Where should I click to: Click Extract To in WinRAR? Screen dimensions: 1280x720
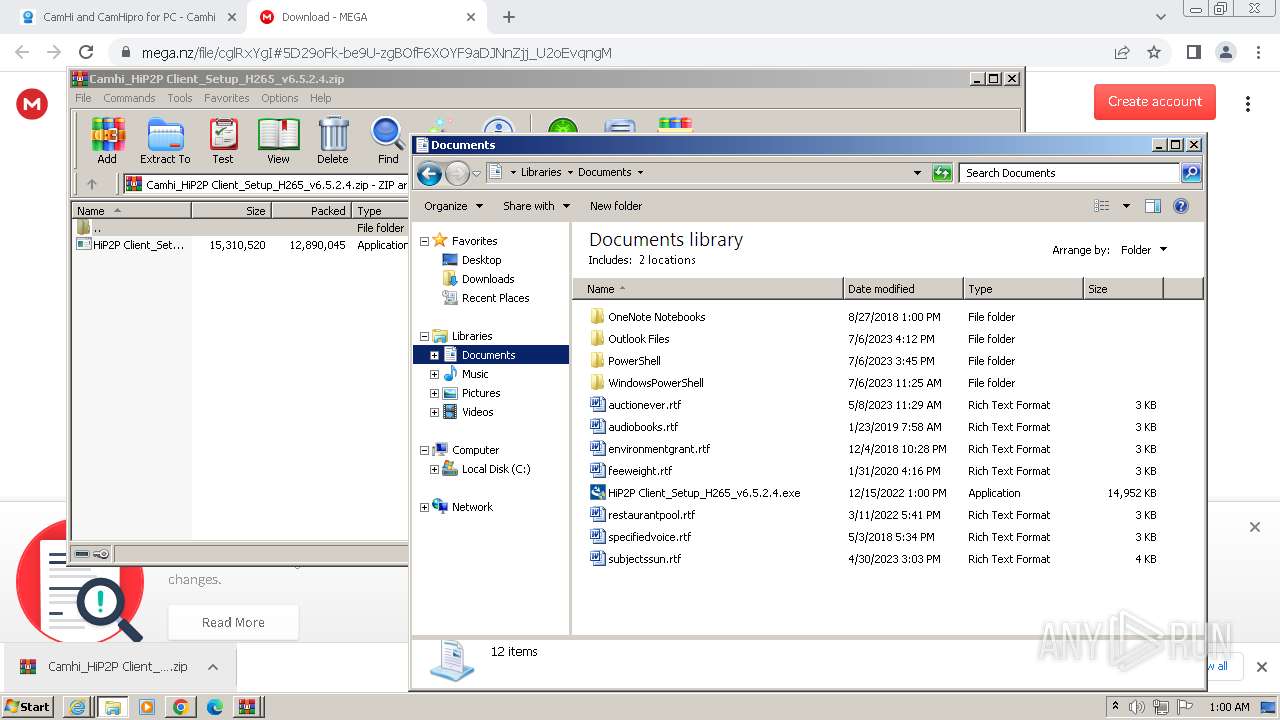tap(165, 140)
